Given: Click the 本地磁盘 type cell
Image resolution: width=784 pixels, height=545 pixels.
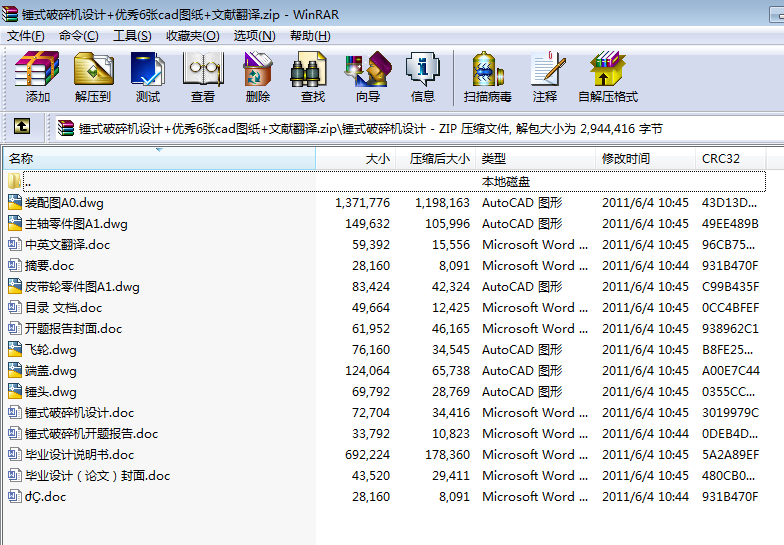Looking at the screenshot, I should 506,181.
